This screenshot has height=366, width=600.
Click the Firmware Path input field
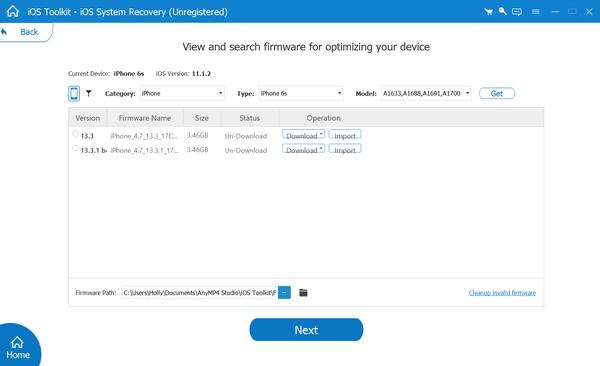tap(200, 292)
